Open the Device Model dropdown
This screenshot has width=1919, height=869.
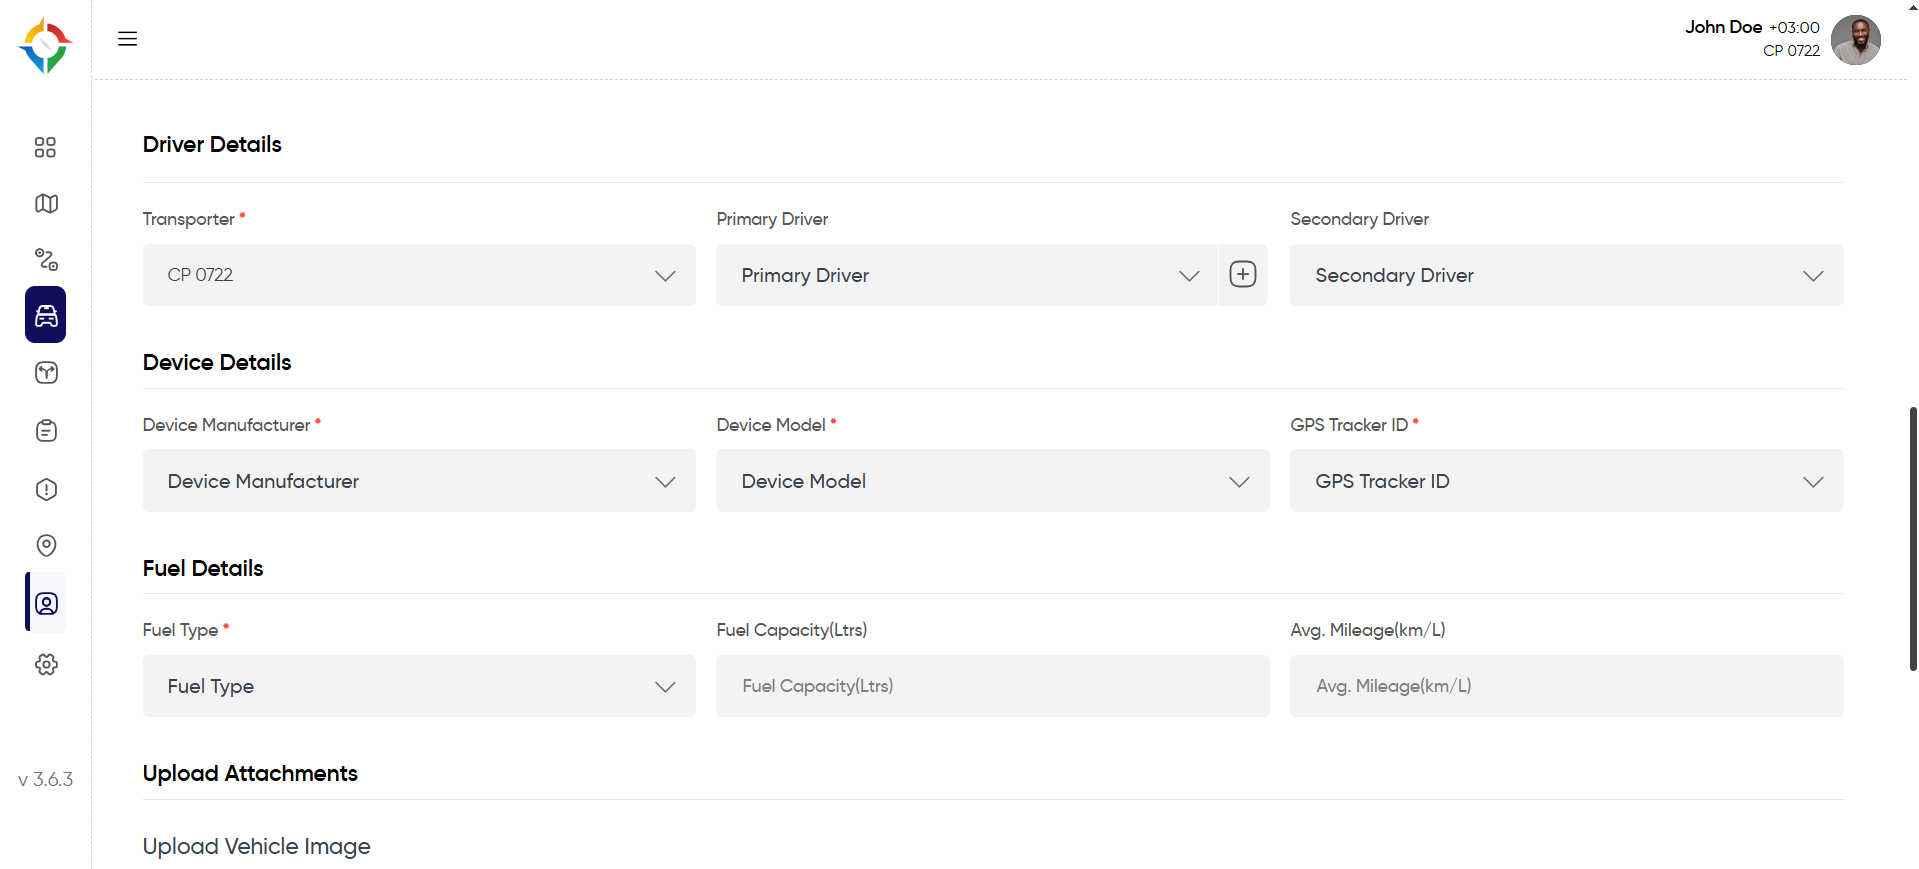point(993,481)
